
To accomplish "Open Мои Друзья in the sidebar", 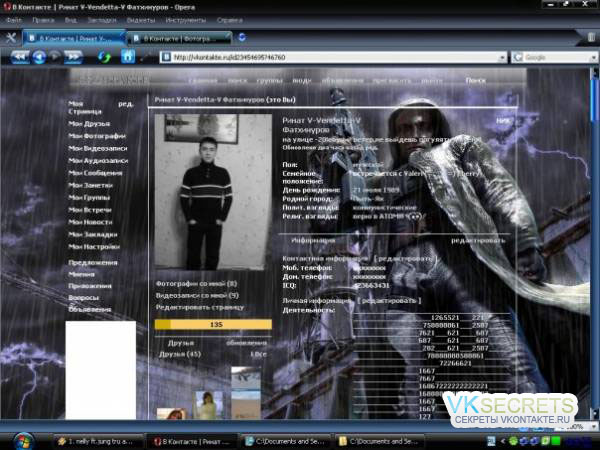I will (89, 124).
